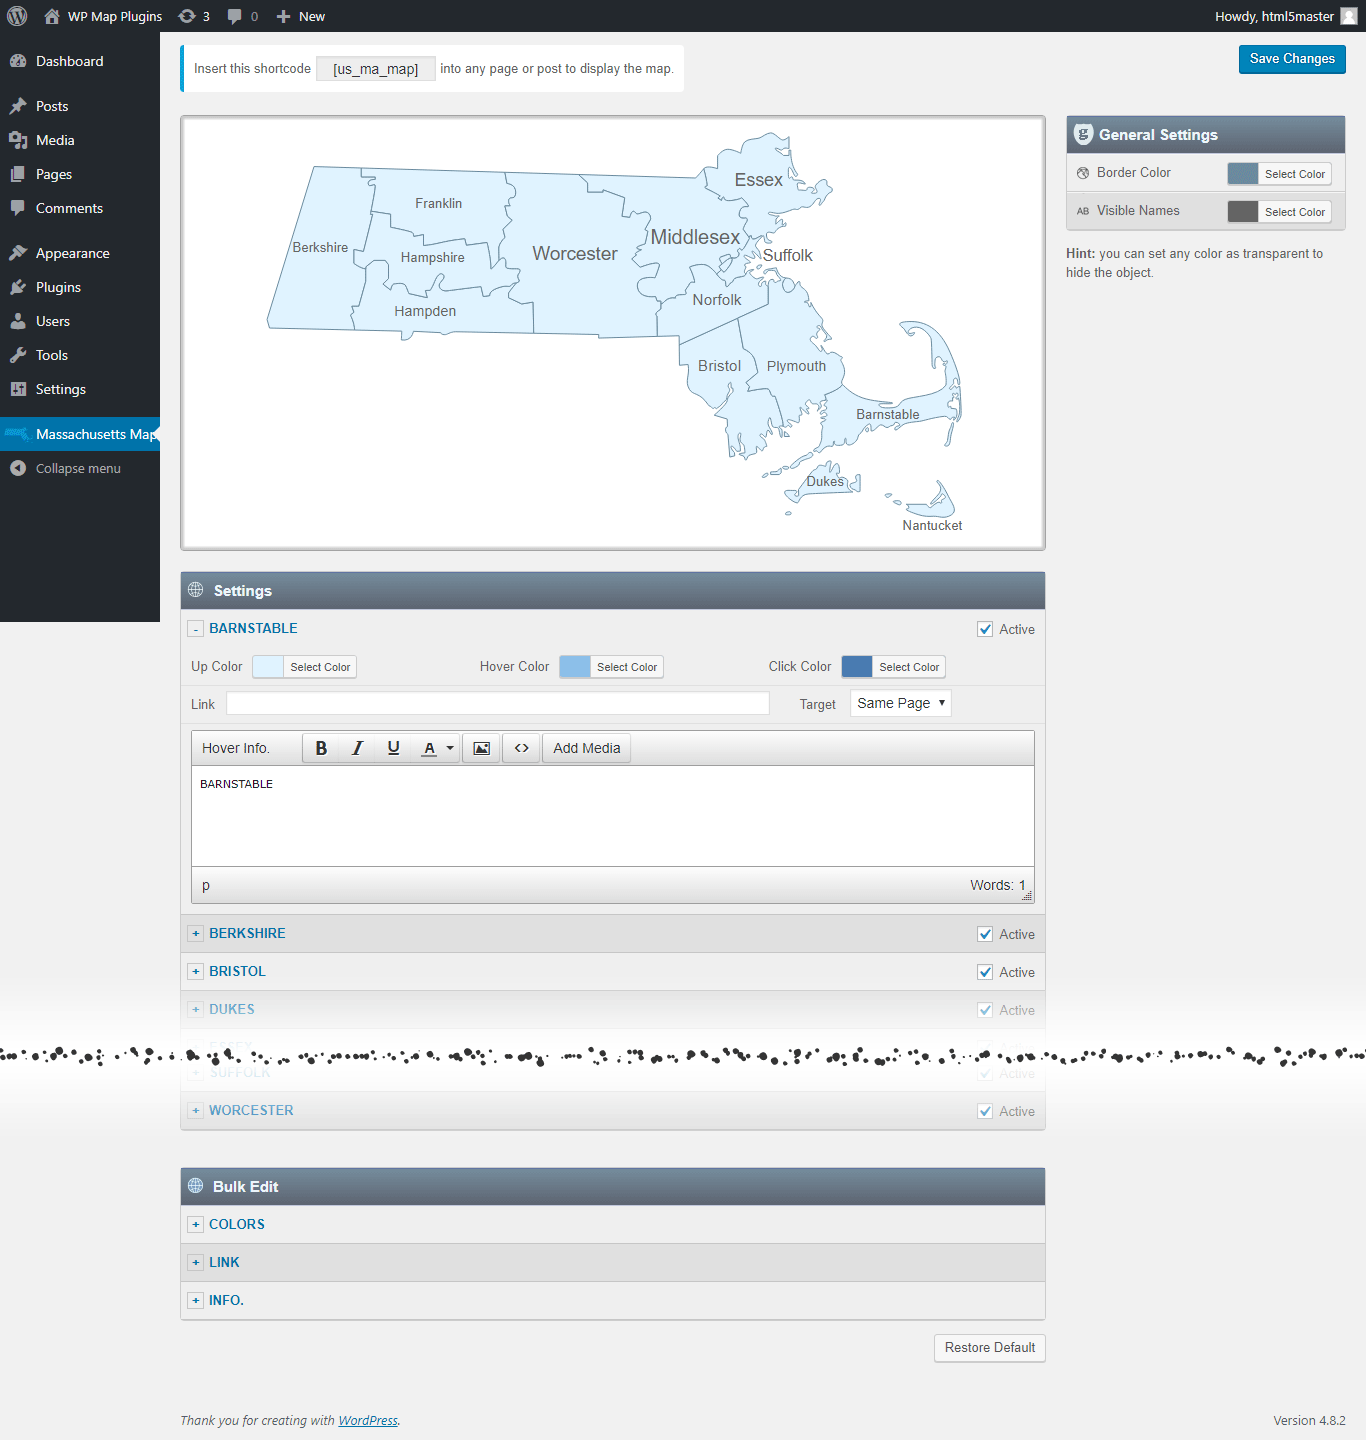
Task: Uncheck the Active checkbox for Bristol
Action: click(x=985, y=972)
